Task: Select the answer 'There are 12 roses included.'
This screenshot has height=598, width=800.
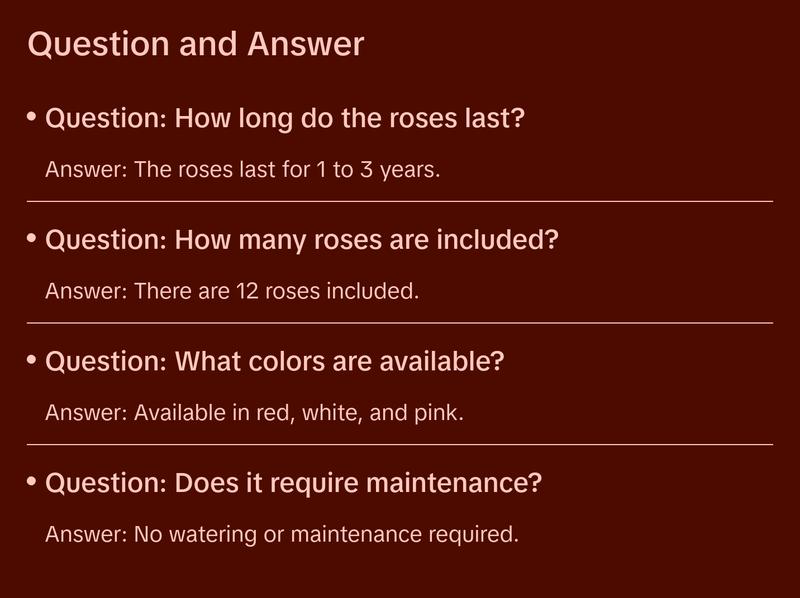Action: click(275, 291)
